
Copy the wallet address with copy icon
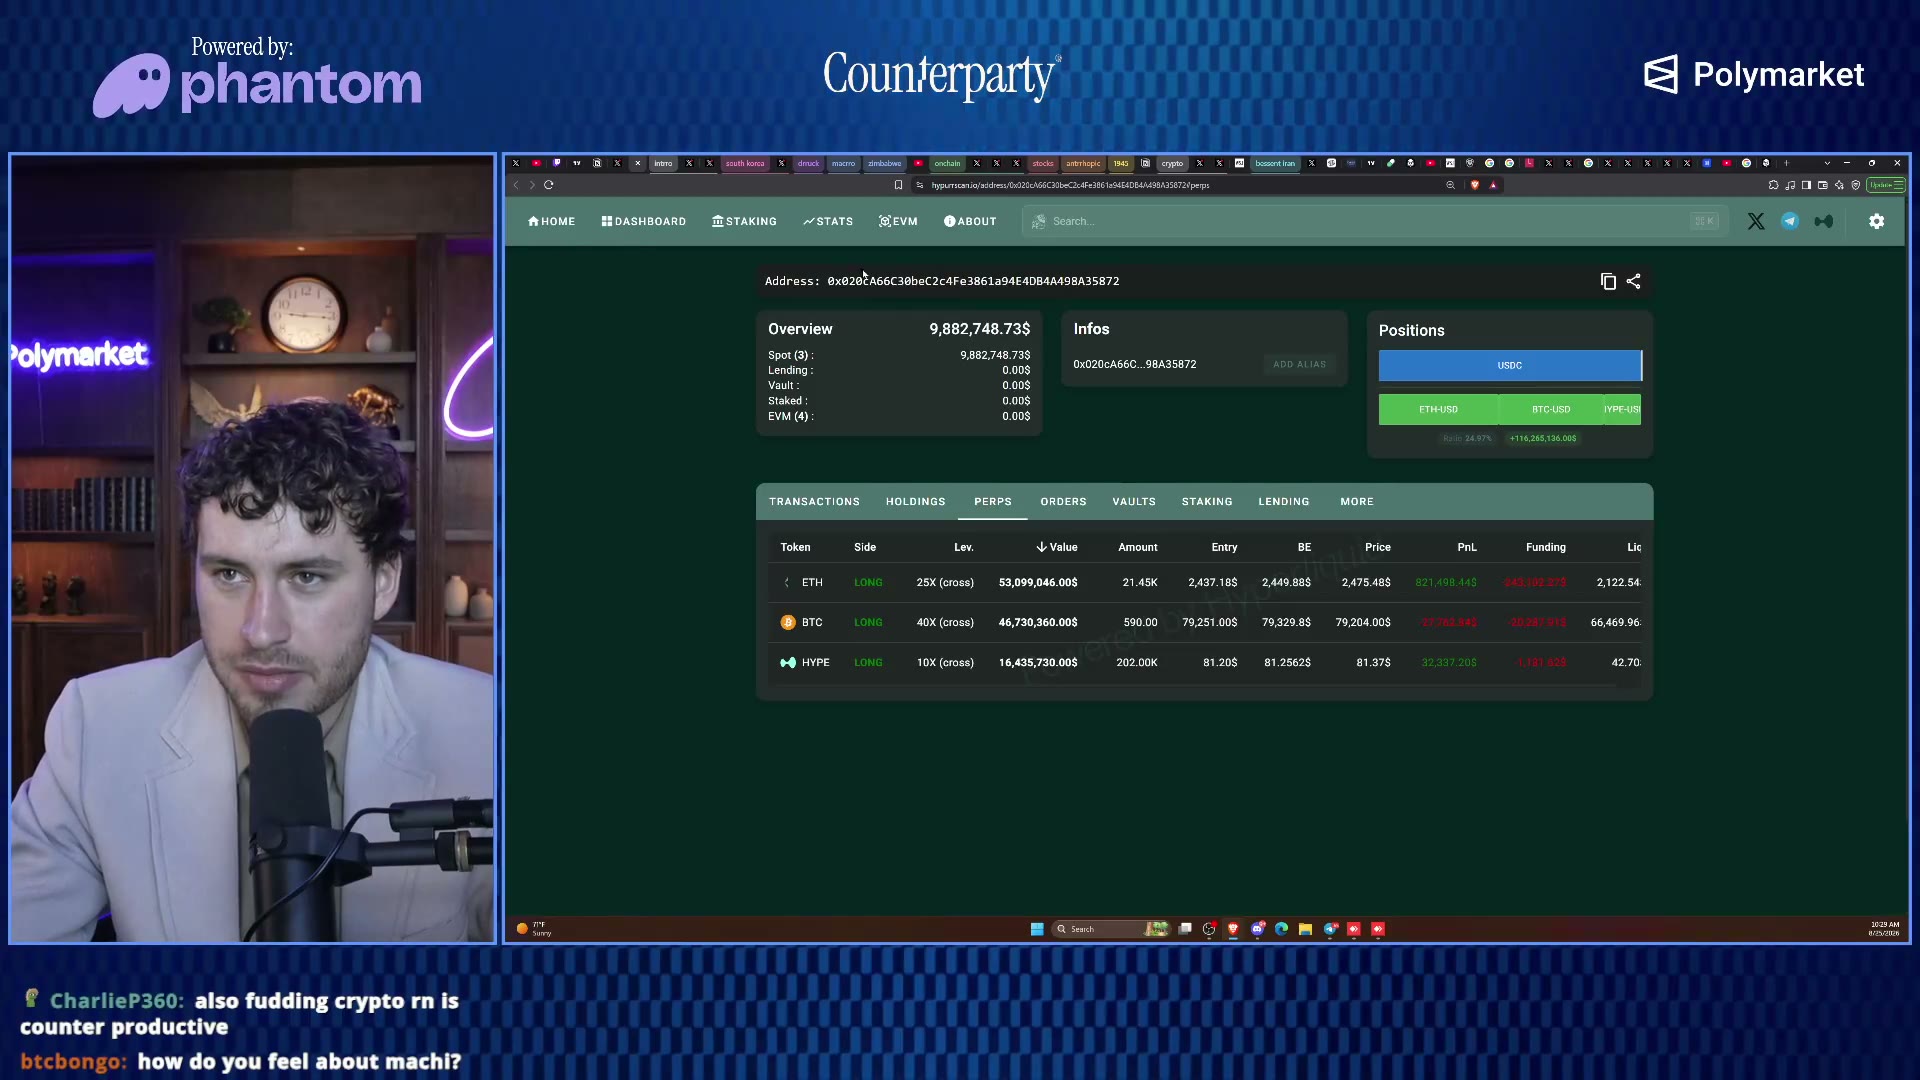coord(1608,282)
